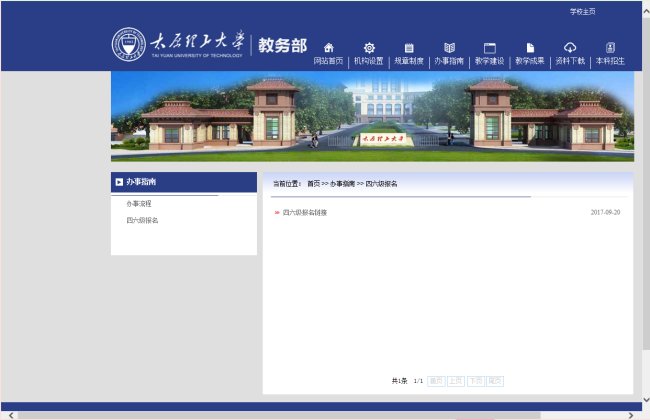The height and width of the screenshot is (420, 650).
Task: Click the horizontal scrollbar thumb
Action: (279, 415)
